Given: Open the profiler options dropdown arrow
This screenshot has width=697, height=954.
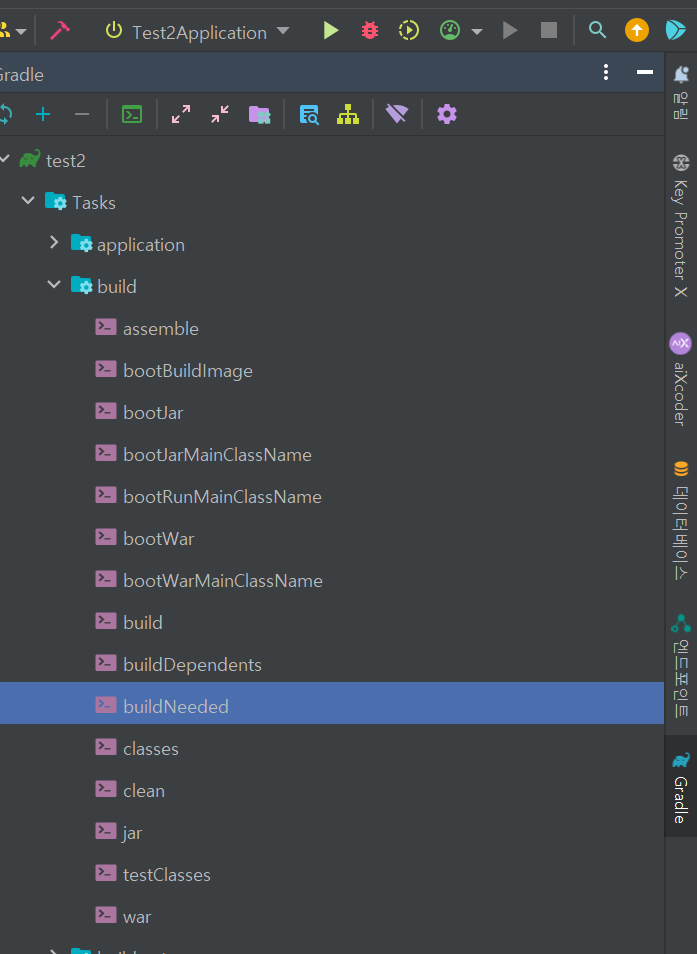Looking at the screenshot, I should click(x=477, y=31).
